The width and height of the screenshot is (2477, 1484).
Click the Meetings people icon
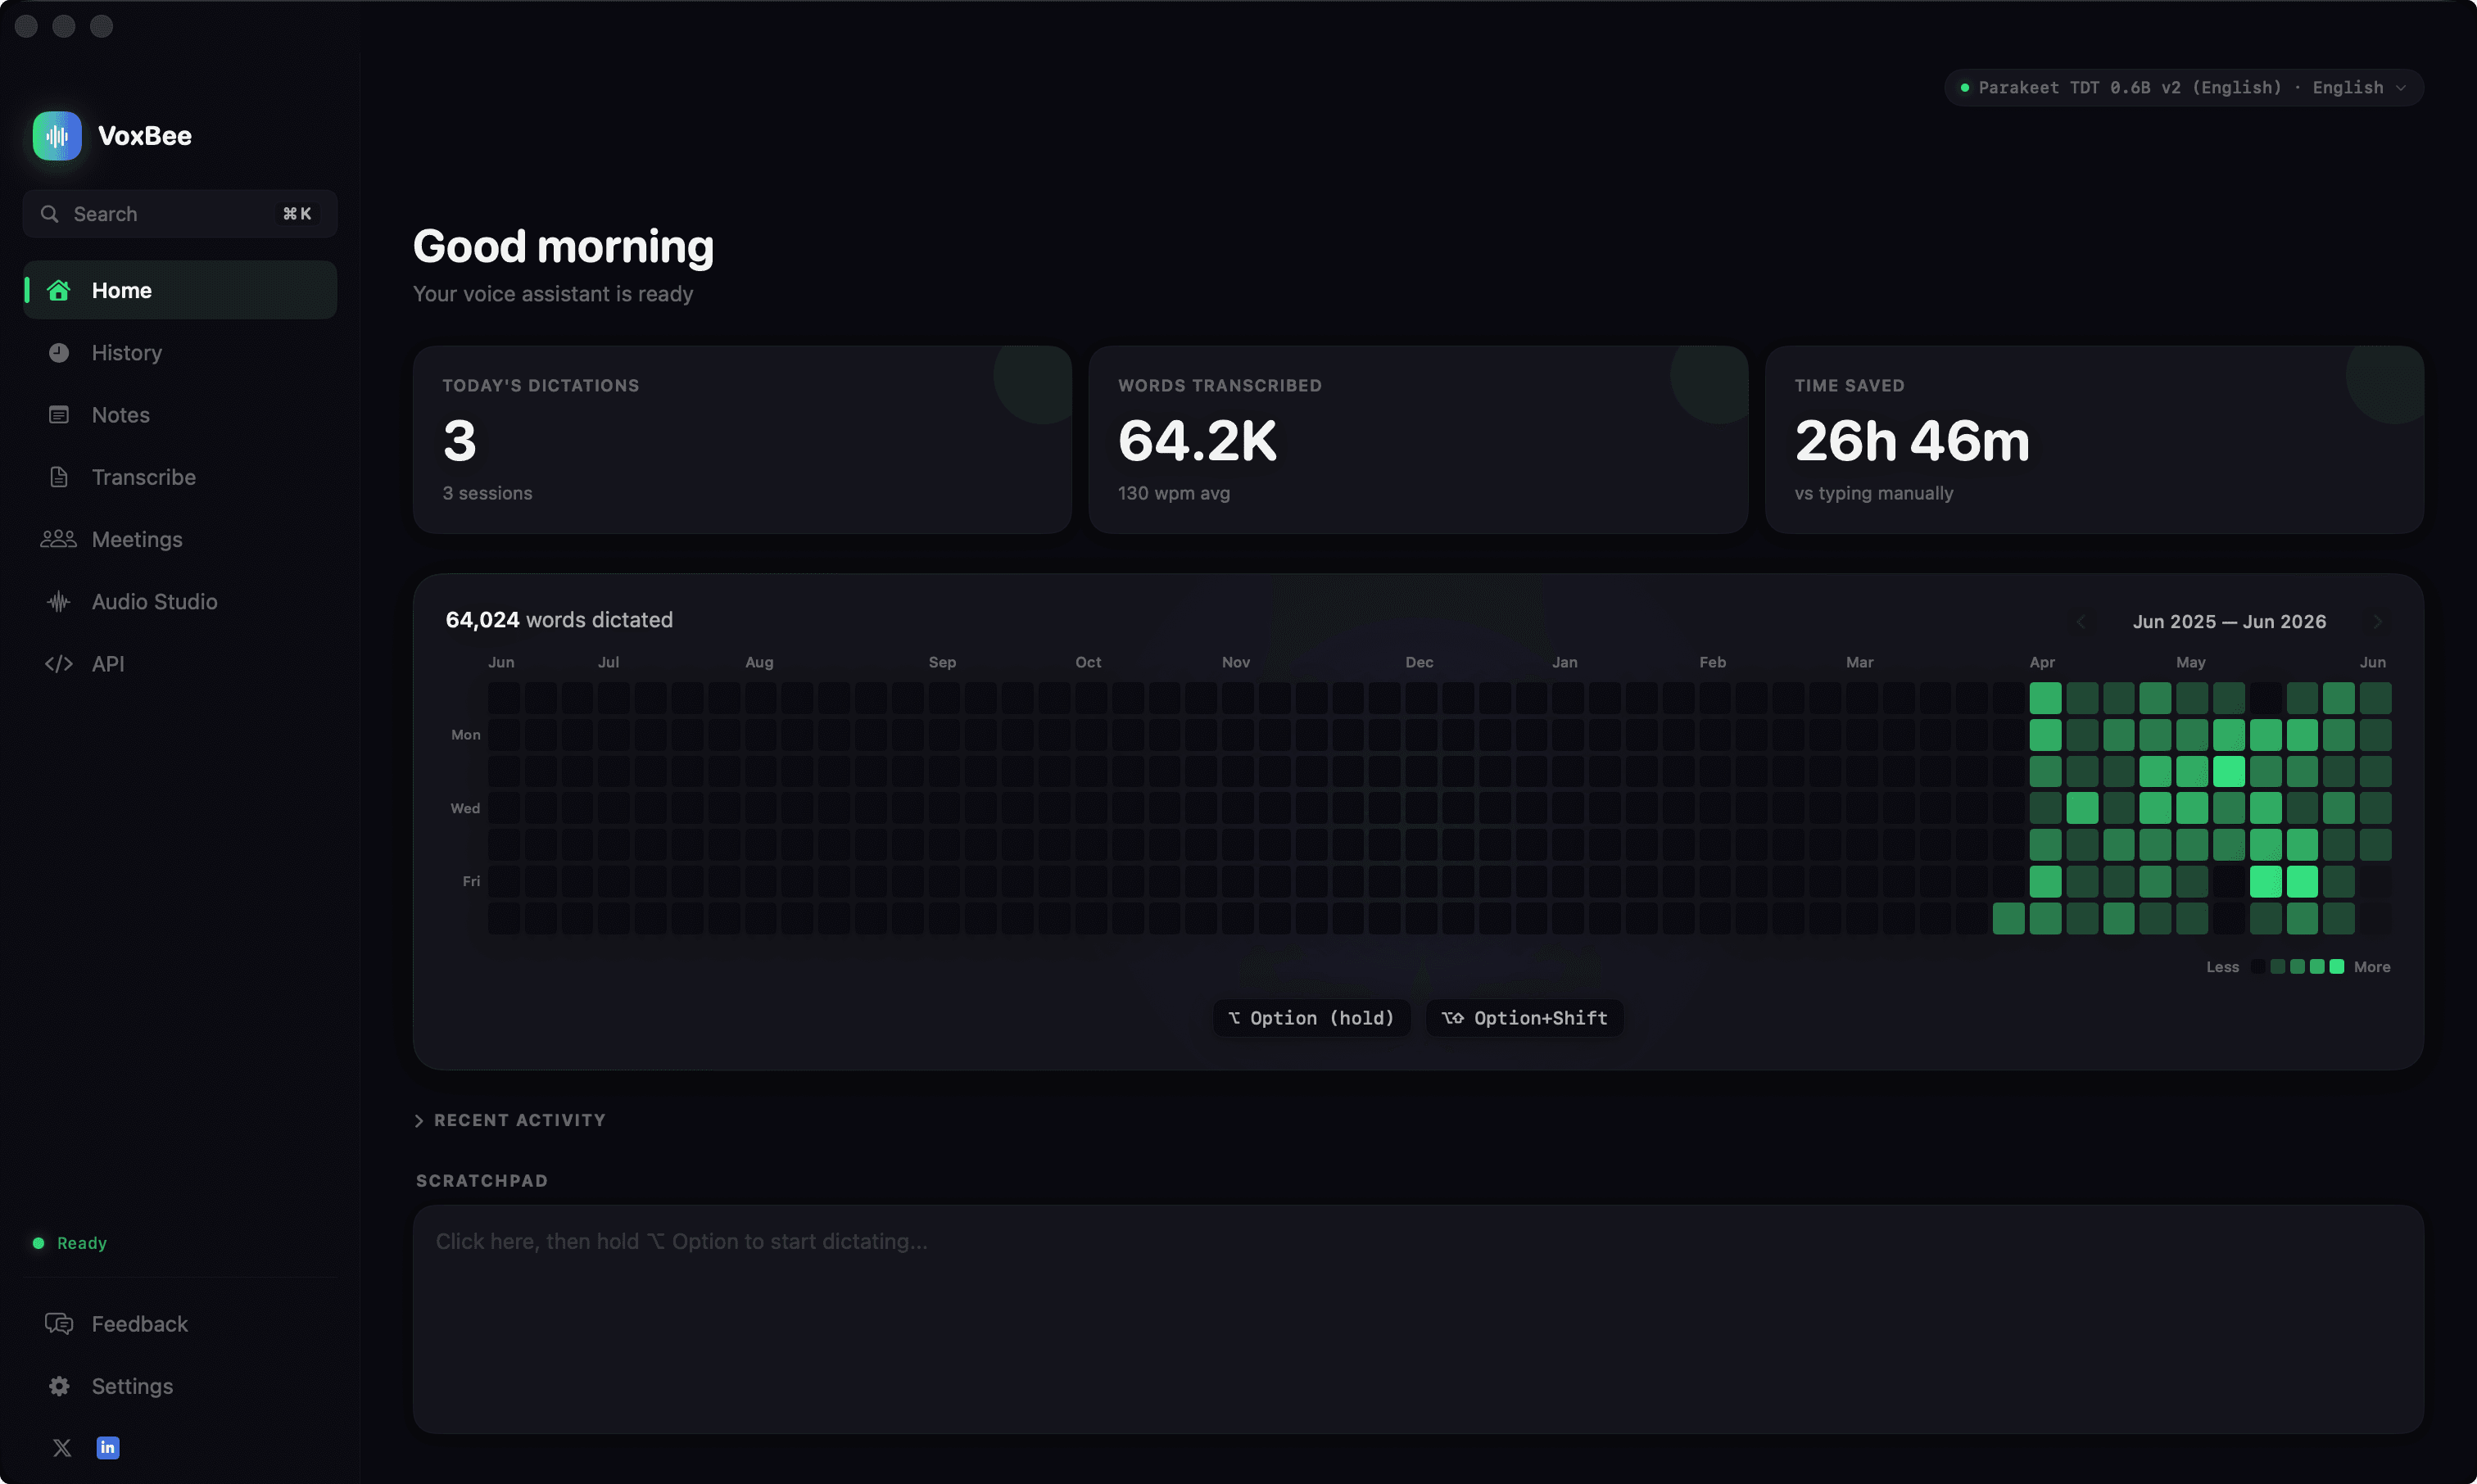tap(58, 539)
